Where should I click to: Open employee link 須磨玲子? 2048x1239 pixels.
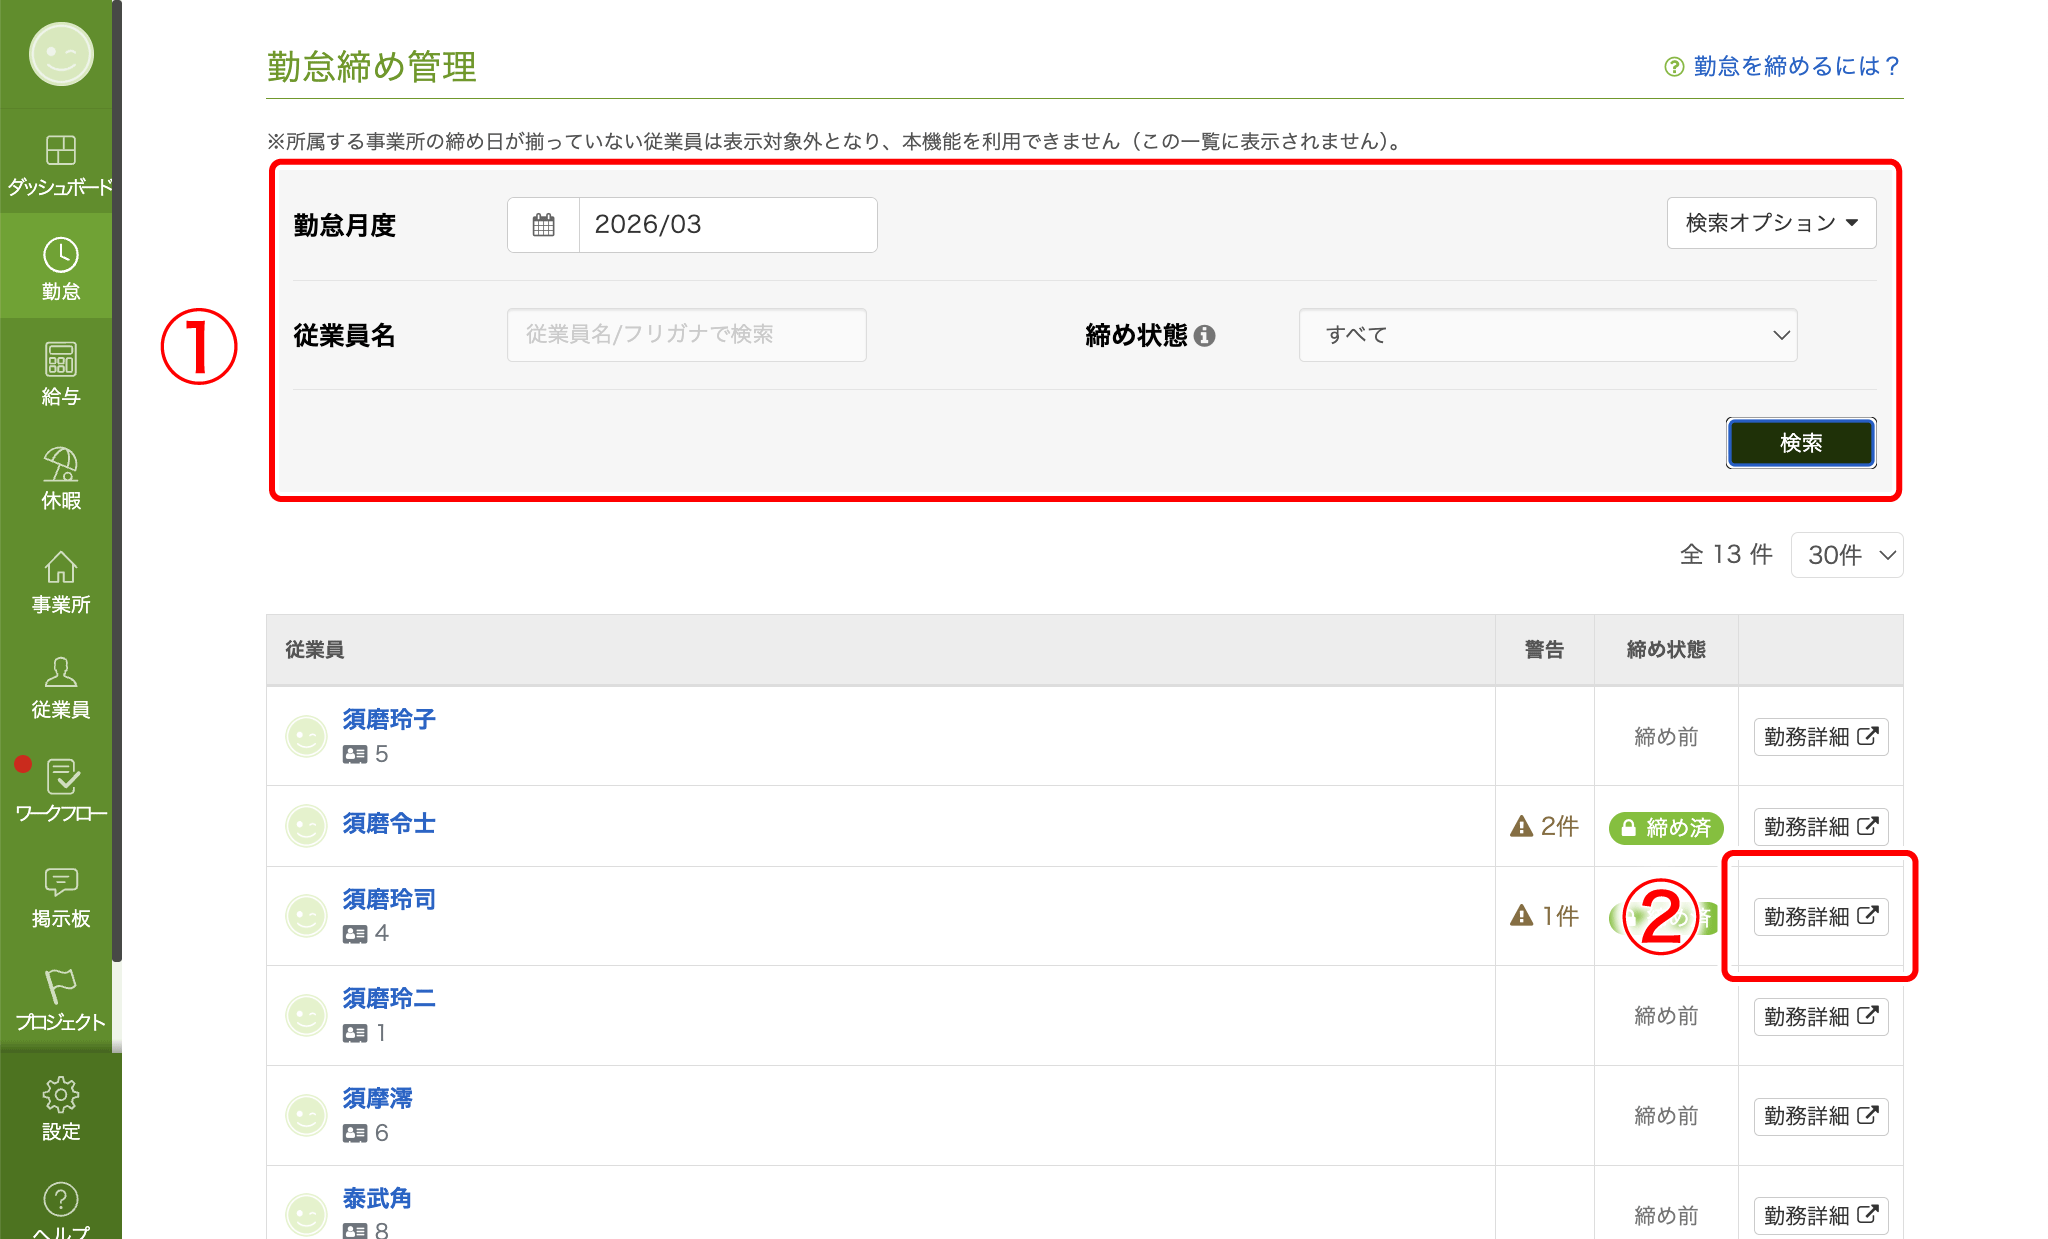(x=389, y=719)
